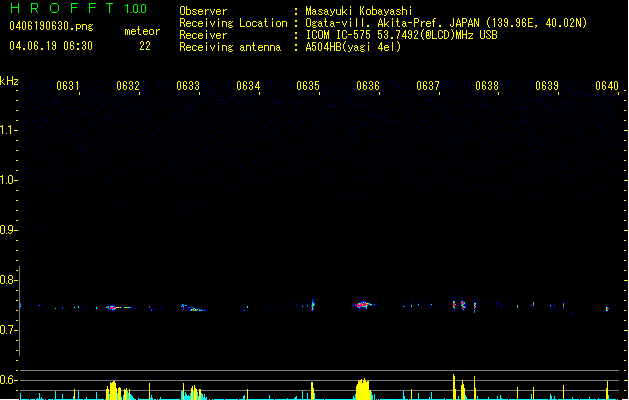Click the meteor count value 22
The height and width of the screenshot is (400, 629).
click(145, 46)
